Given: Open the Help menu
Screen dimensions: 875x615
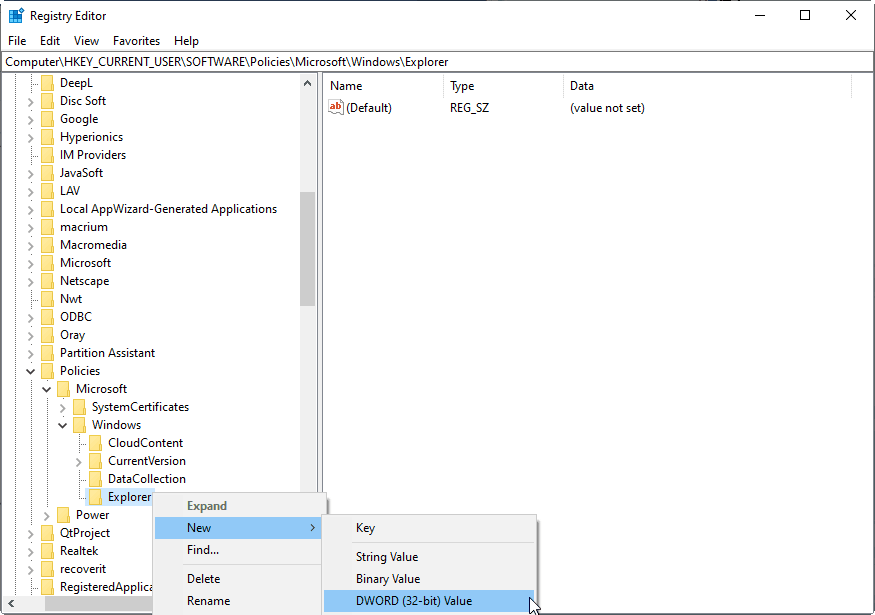Looking at the screenshot, I should [186, 41].
